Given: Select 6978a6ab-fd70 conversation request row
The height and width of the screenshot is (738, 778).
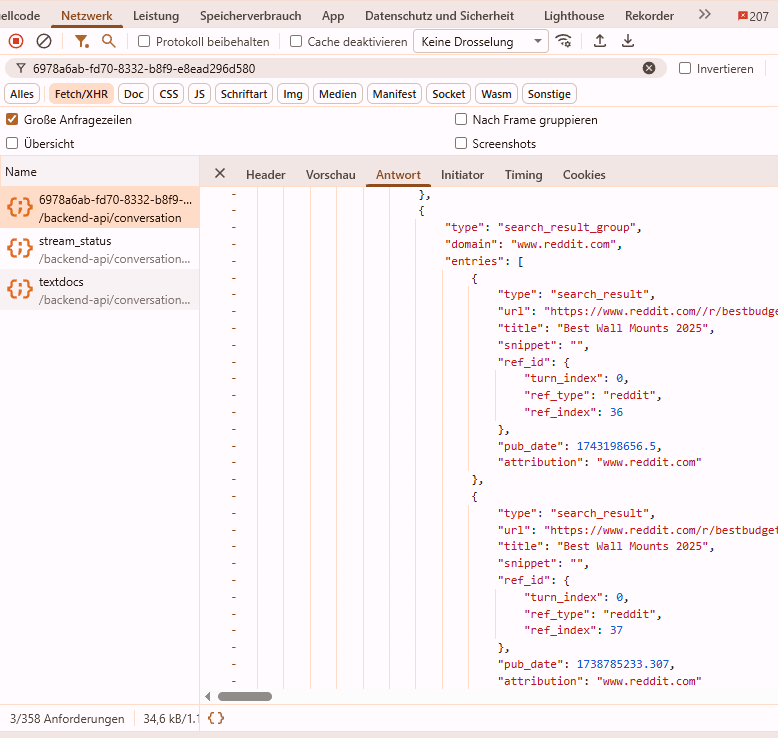Looking at the screenshot, I should 100,207.
